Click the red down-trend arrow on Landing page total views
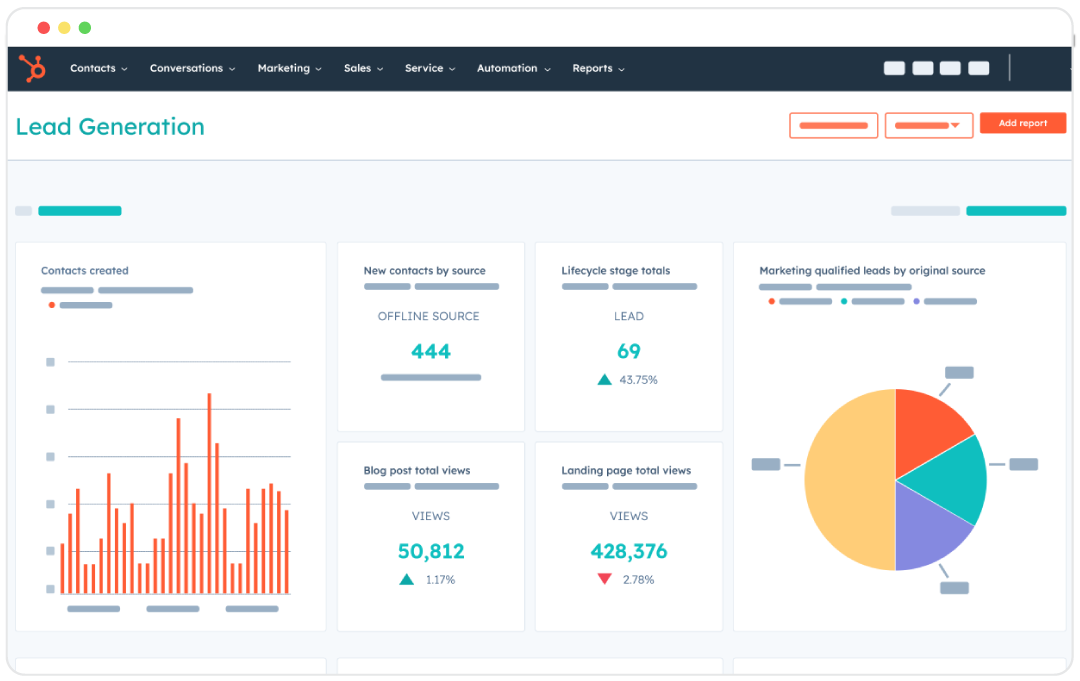Viewport: 1080px width, 681px height. 605,578
